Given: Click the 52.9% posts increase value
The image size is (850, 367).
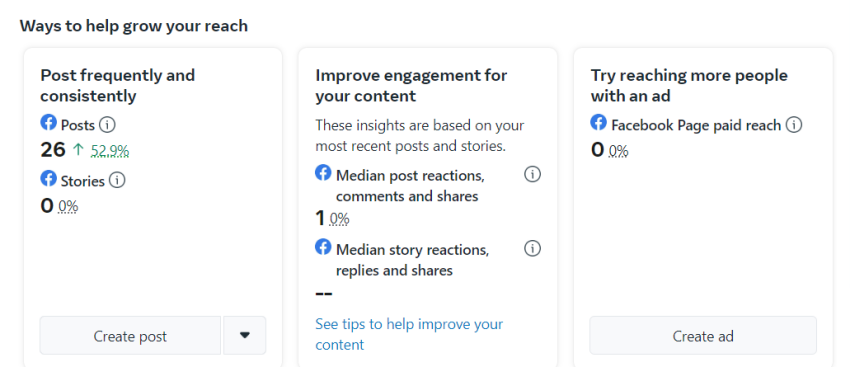Looking at the screenshot, I should pyautogui.click(x=110, y=150).
